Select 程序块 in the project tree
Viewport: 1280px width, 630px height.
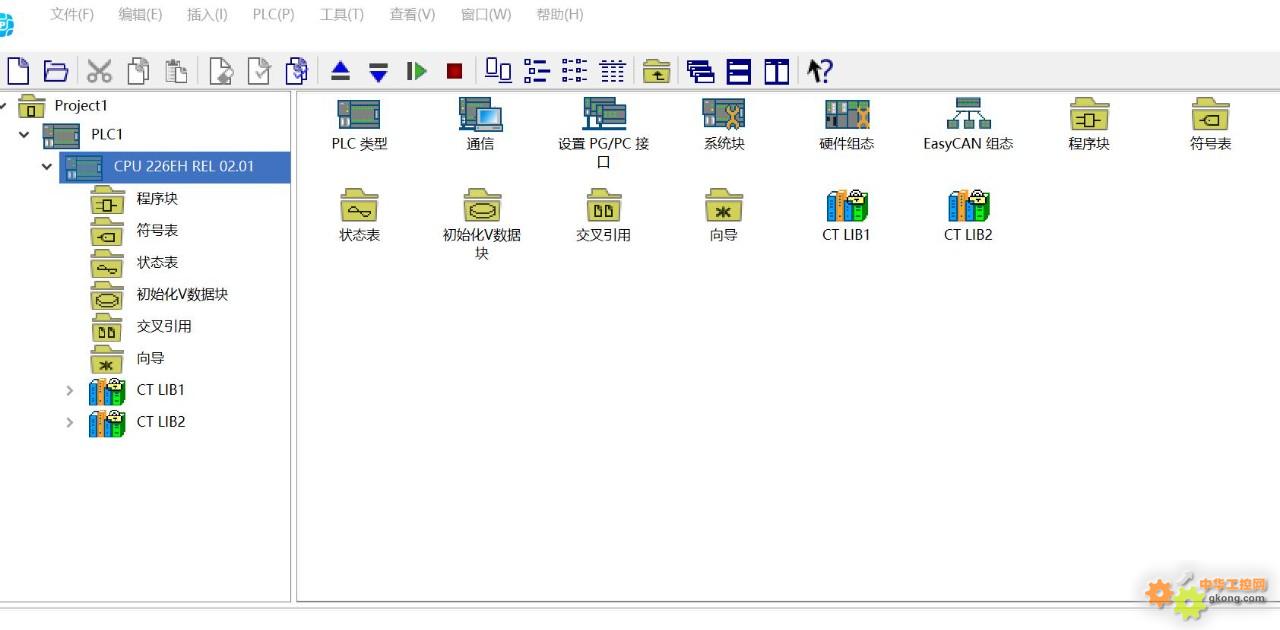(x=157, y=198)
